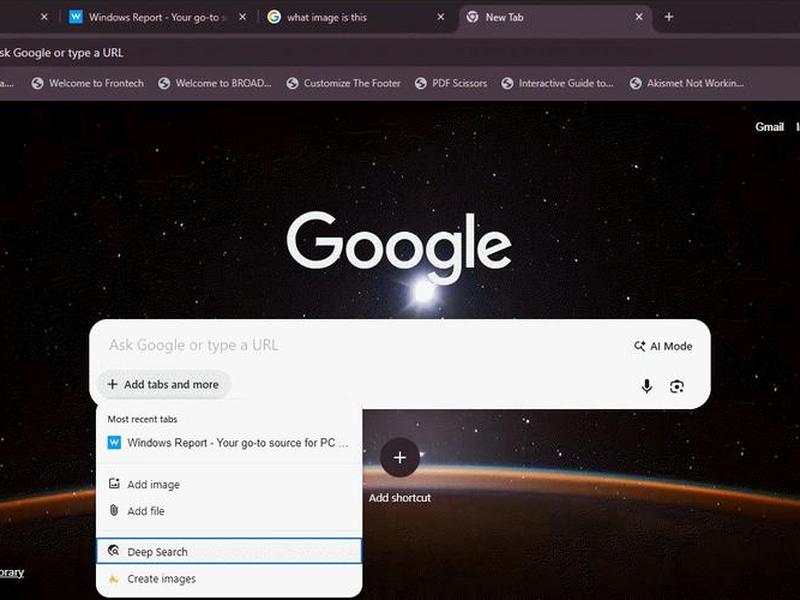800x600 pixels.
Task: Click the Windows Report favicon in recent tabs
Action: click(114, 442)
